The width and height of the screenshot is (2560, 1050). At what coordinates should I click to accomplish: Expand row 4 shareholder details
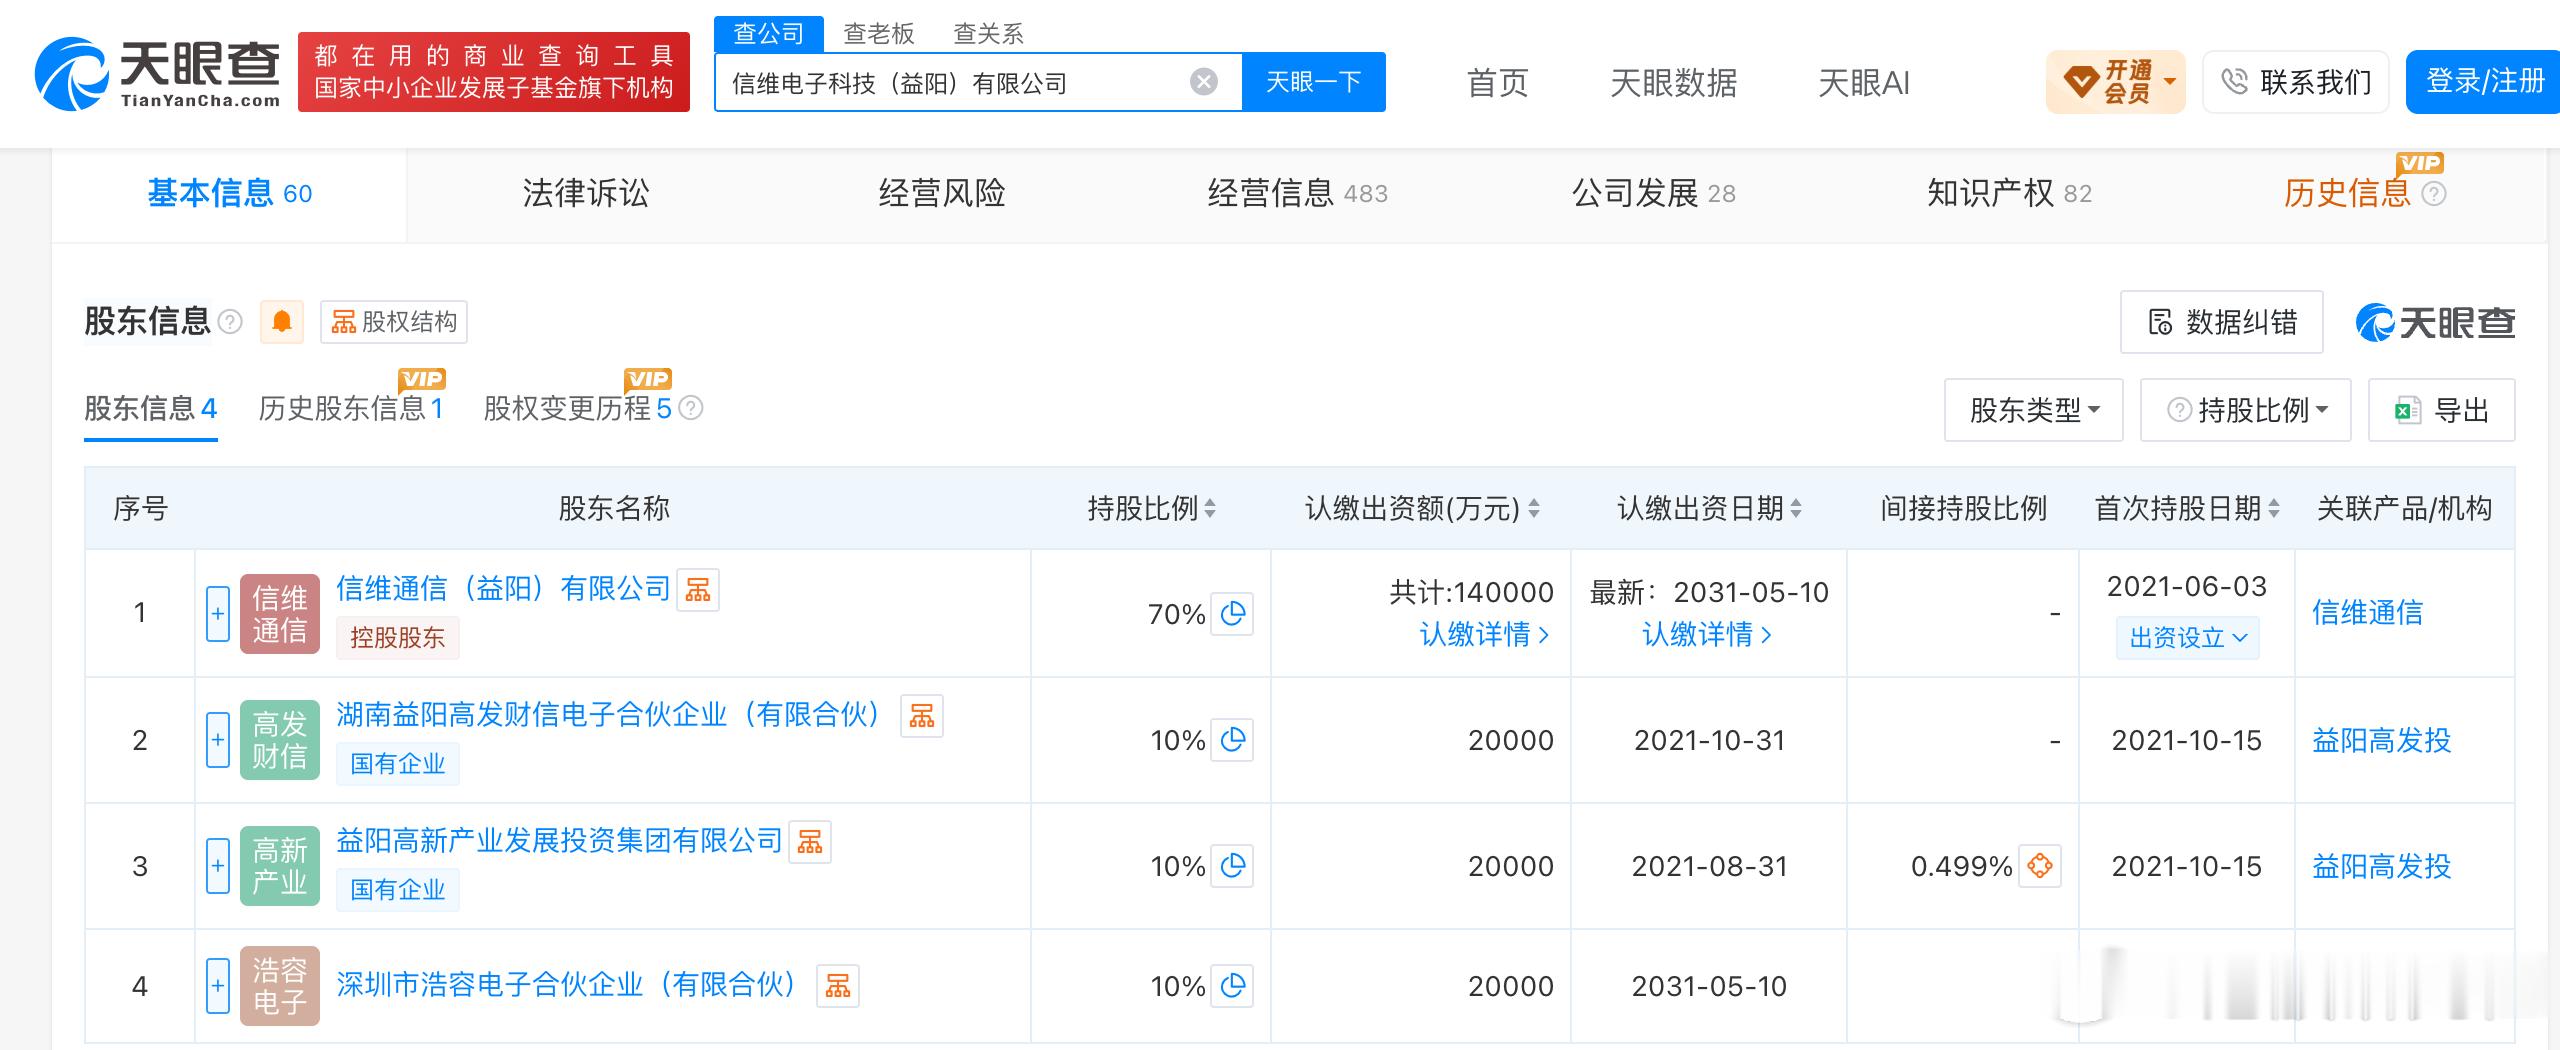coord(218,986)
